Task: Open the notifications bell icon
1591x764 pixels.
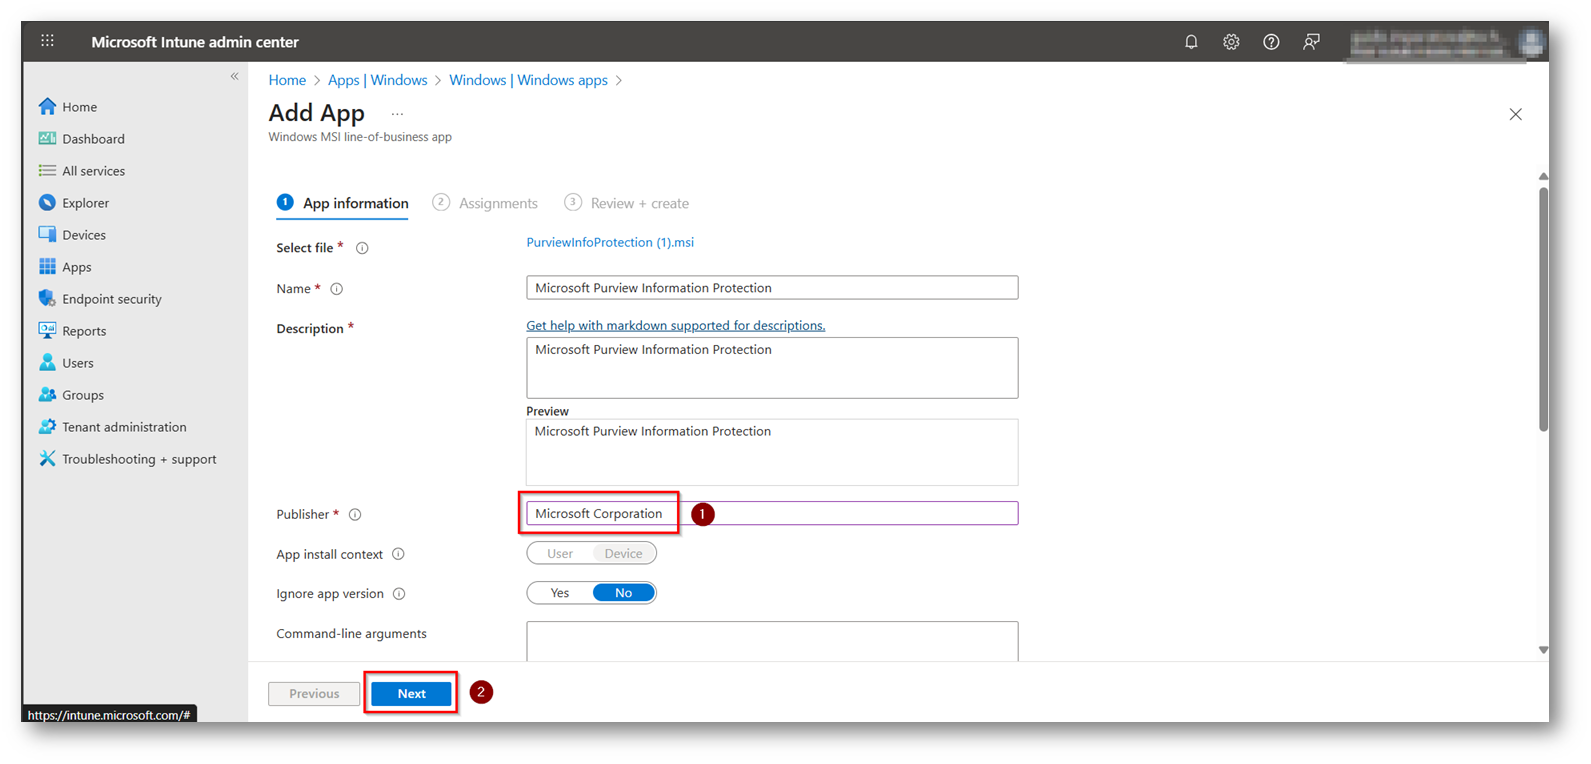Action: [x=1191, y=42]
